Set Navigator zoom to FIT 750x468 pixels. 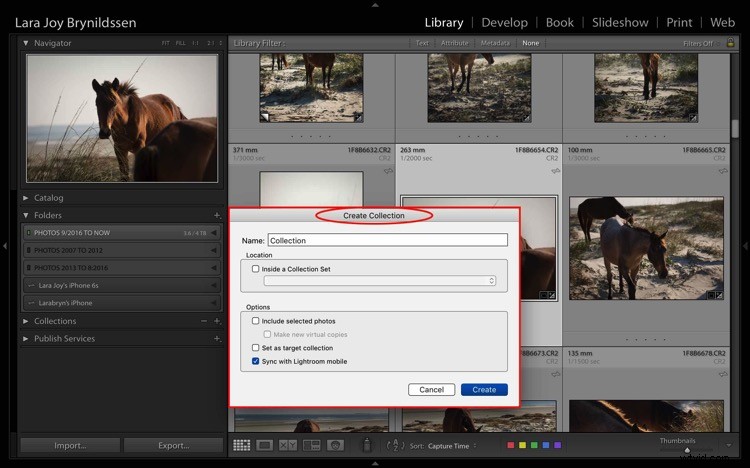(x=165, y=43)
